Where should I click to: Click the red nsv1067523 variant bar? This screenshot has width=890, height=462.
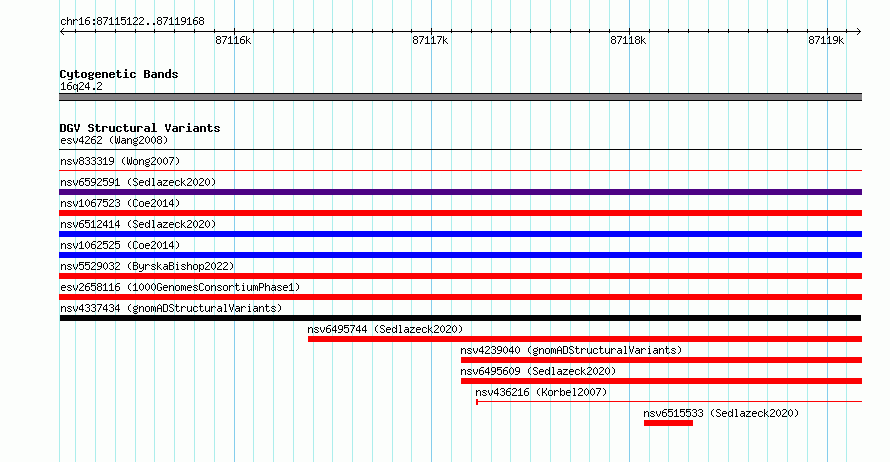tap(460, 213)
